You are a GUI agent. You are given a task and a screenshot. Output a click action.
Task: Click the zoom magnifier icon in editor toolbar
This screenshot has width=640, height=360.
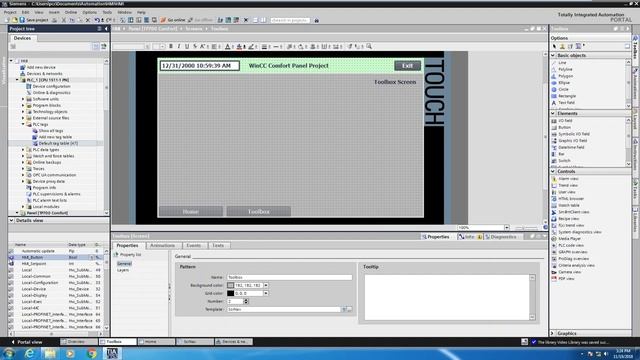(369, 47)
